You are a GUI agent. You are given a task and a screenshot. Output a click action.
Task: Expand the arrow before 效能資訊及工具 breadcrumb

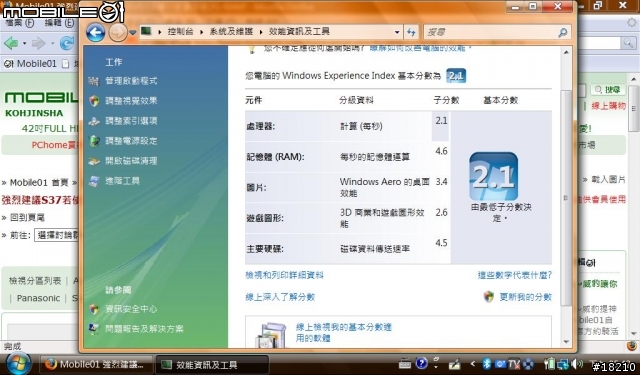(x=261, y=32)
